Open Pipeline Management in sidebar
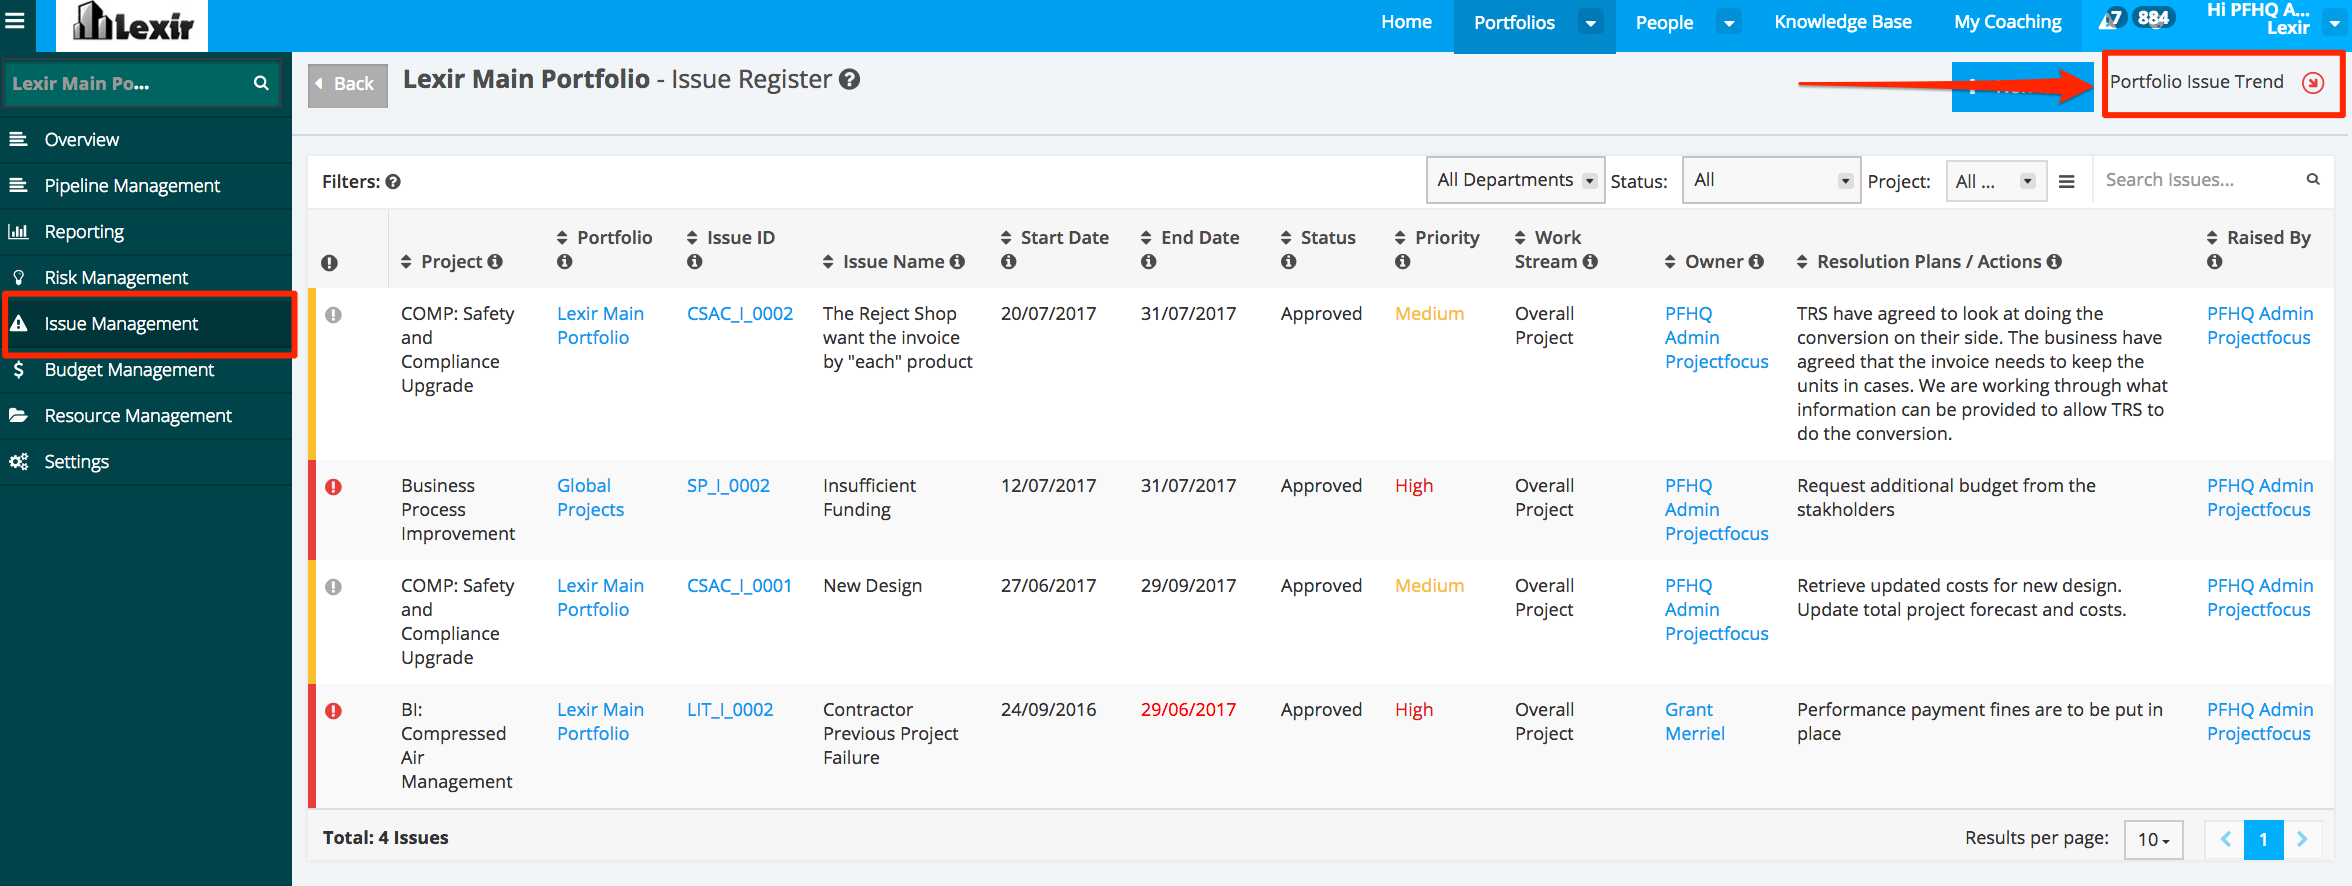This screenshot has width=2352, height=886. pos(146,186)
